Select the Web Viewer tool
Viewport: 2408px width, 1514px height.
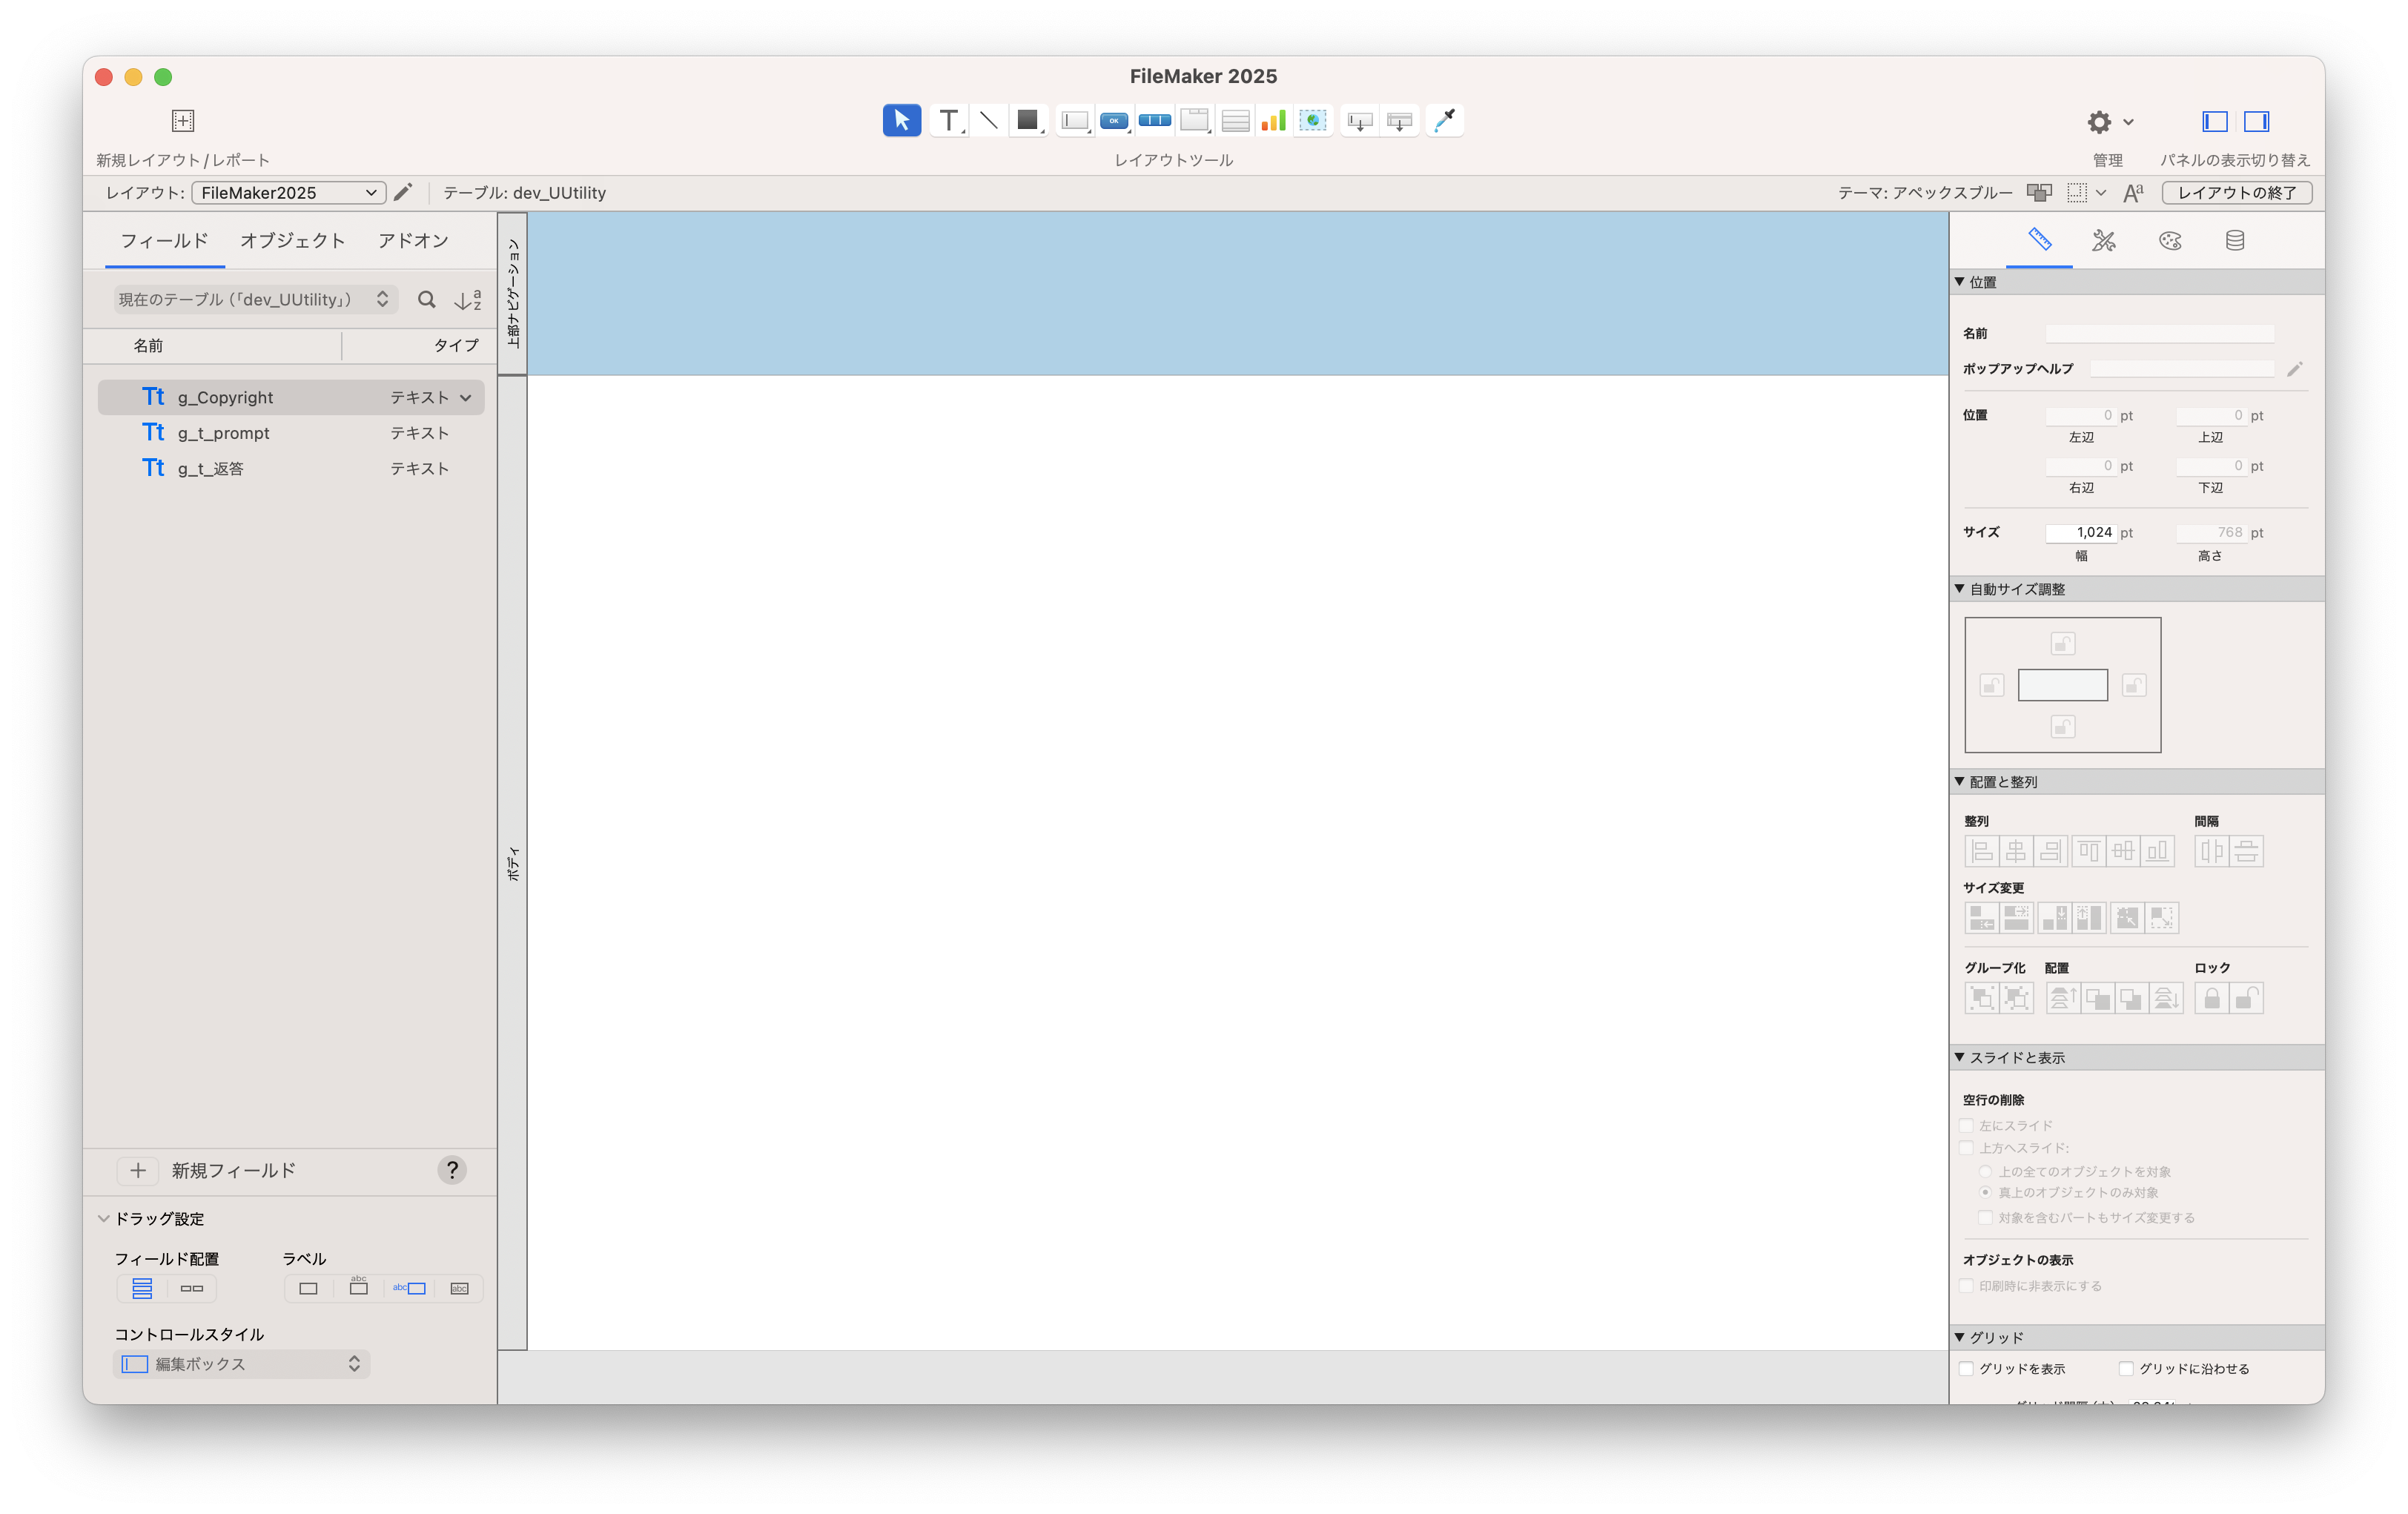[1313, 120]
